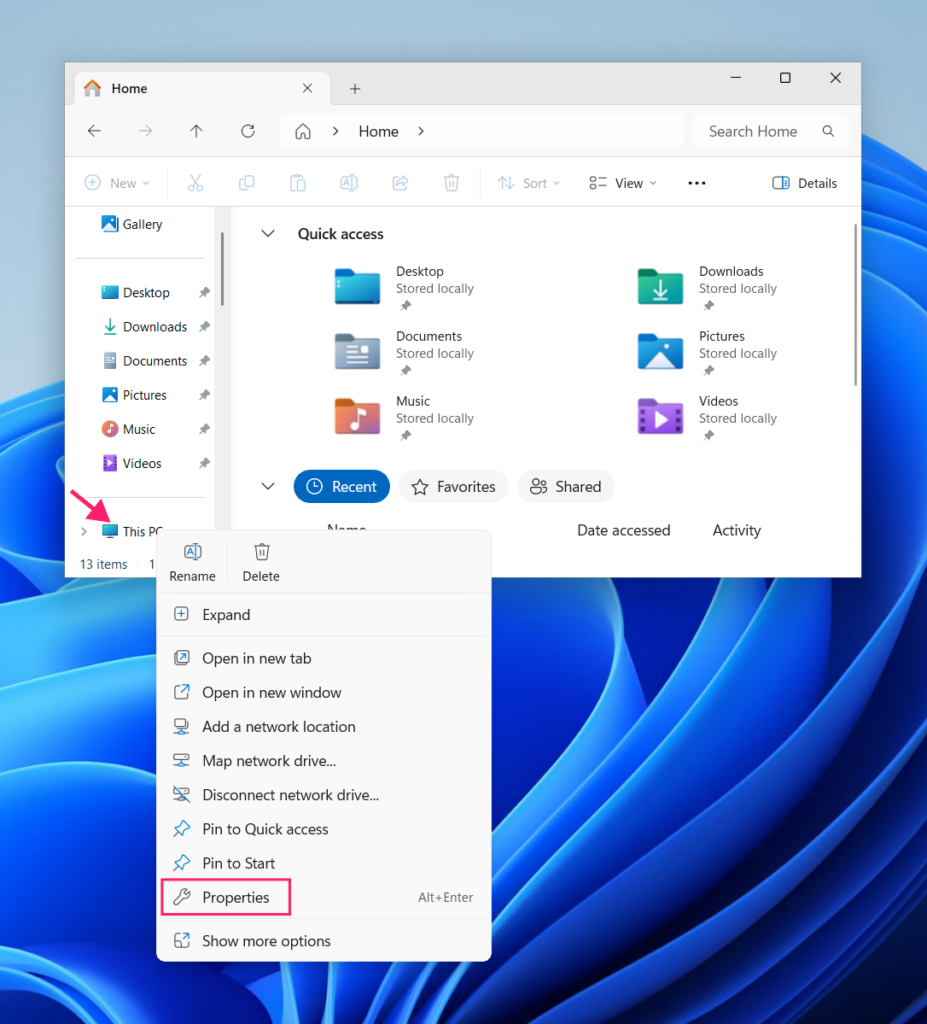Switch to the Recent filter
This screenshot has width=927, height=1024.
342,487
